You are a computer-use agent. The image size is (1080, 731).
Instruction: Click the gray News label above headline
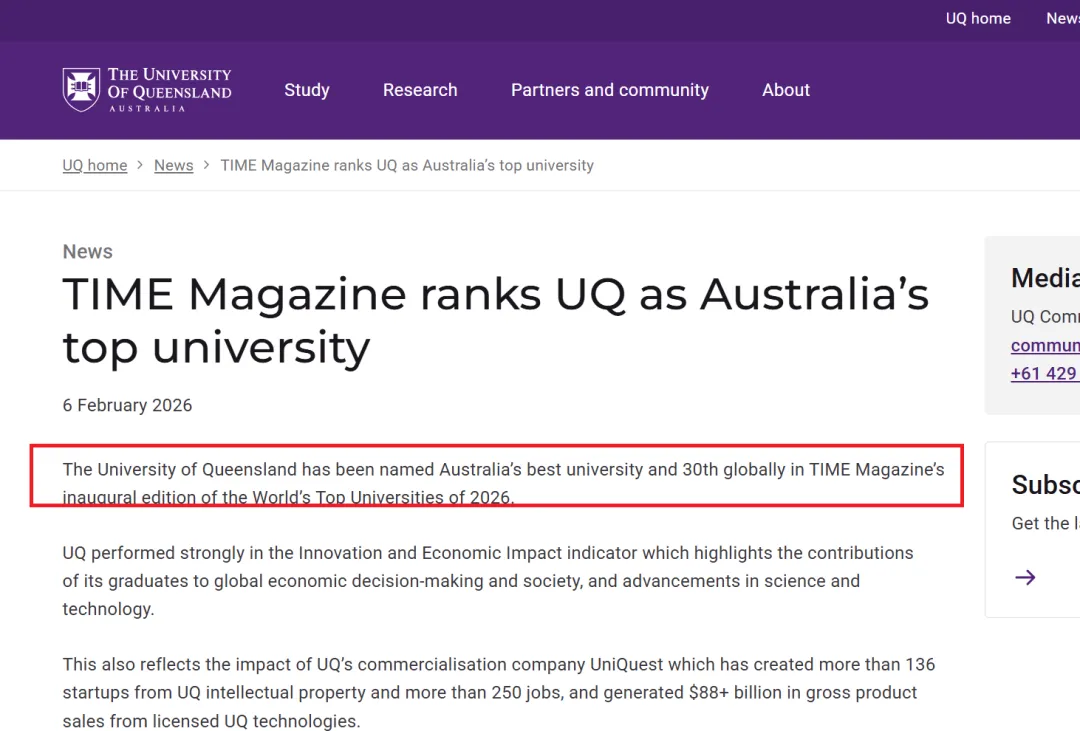(87, 251)
